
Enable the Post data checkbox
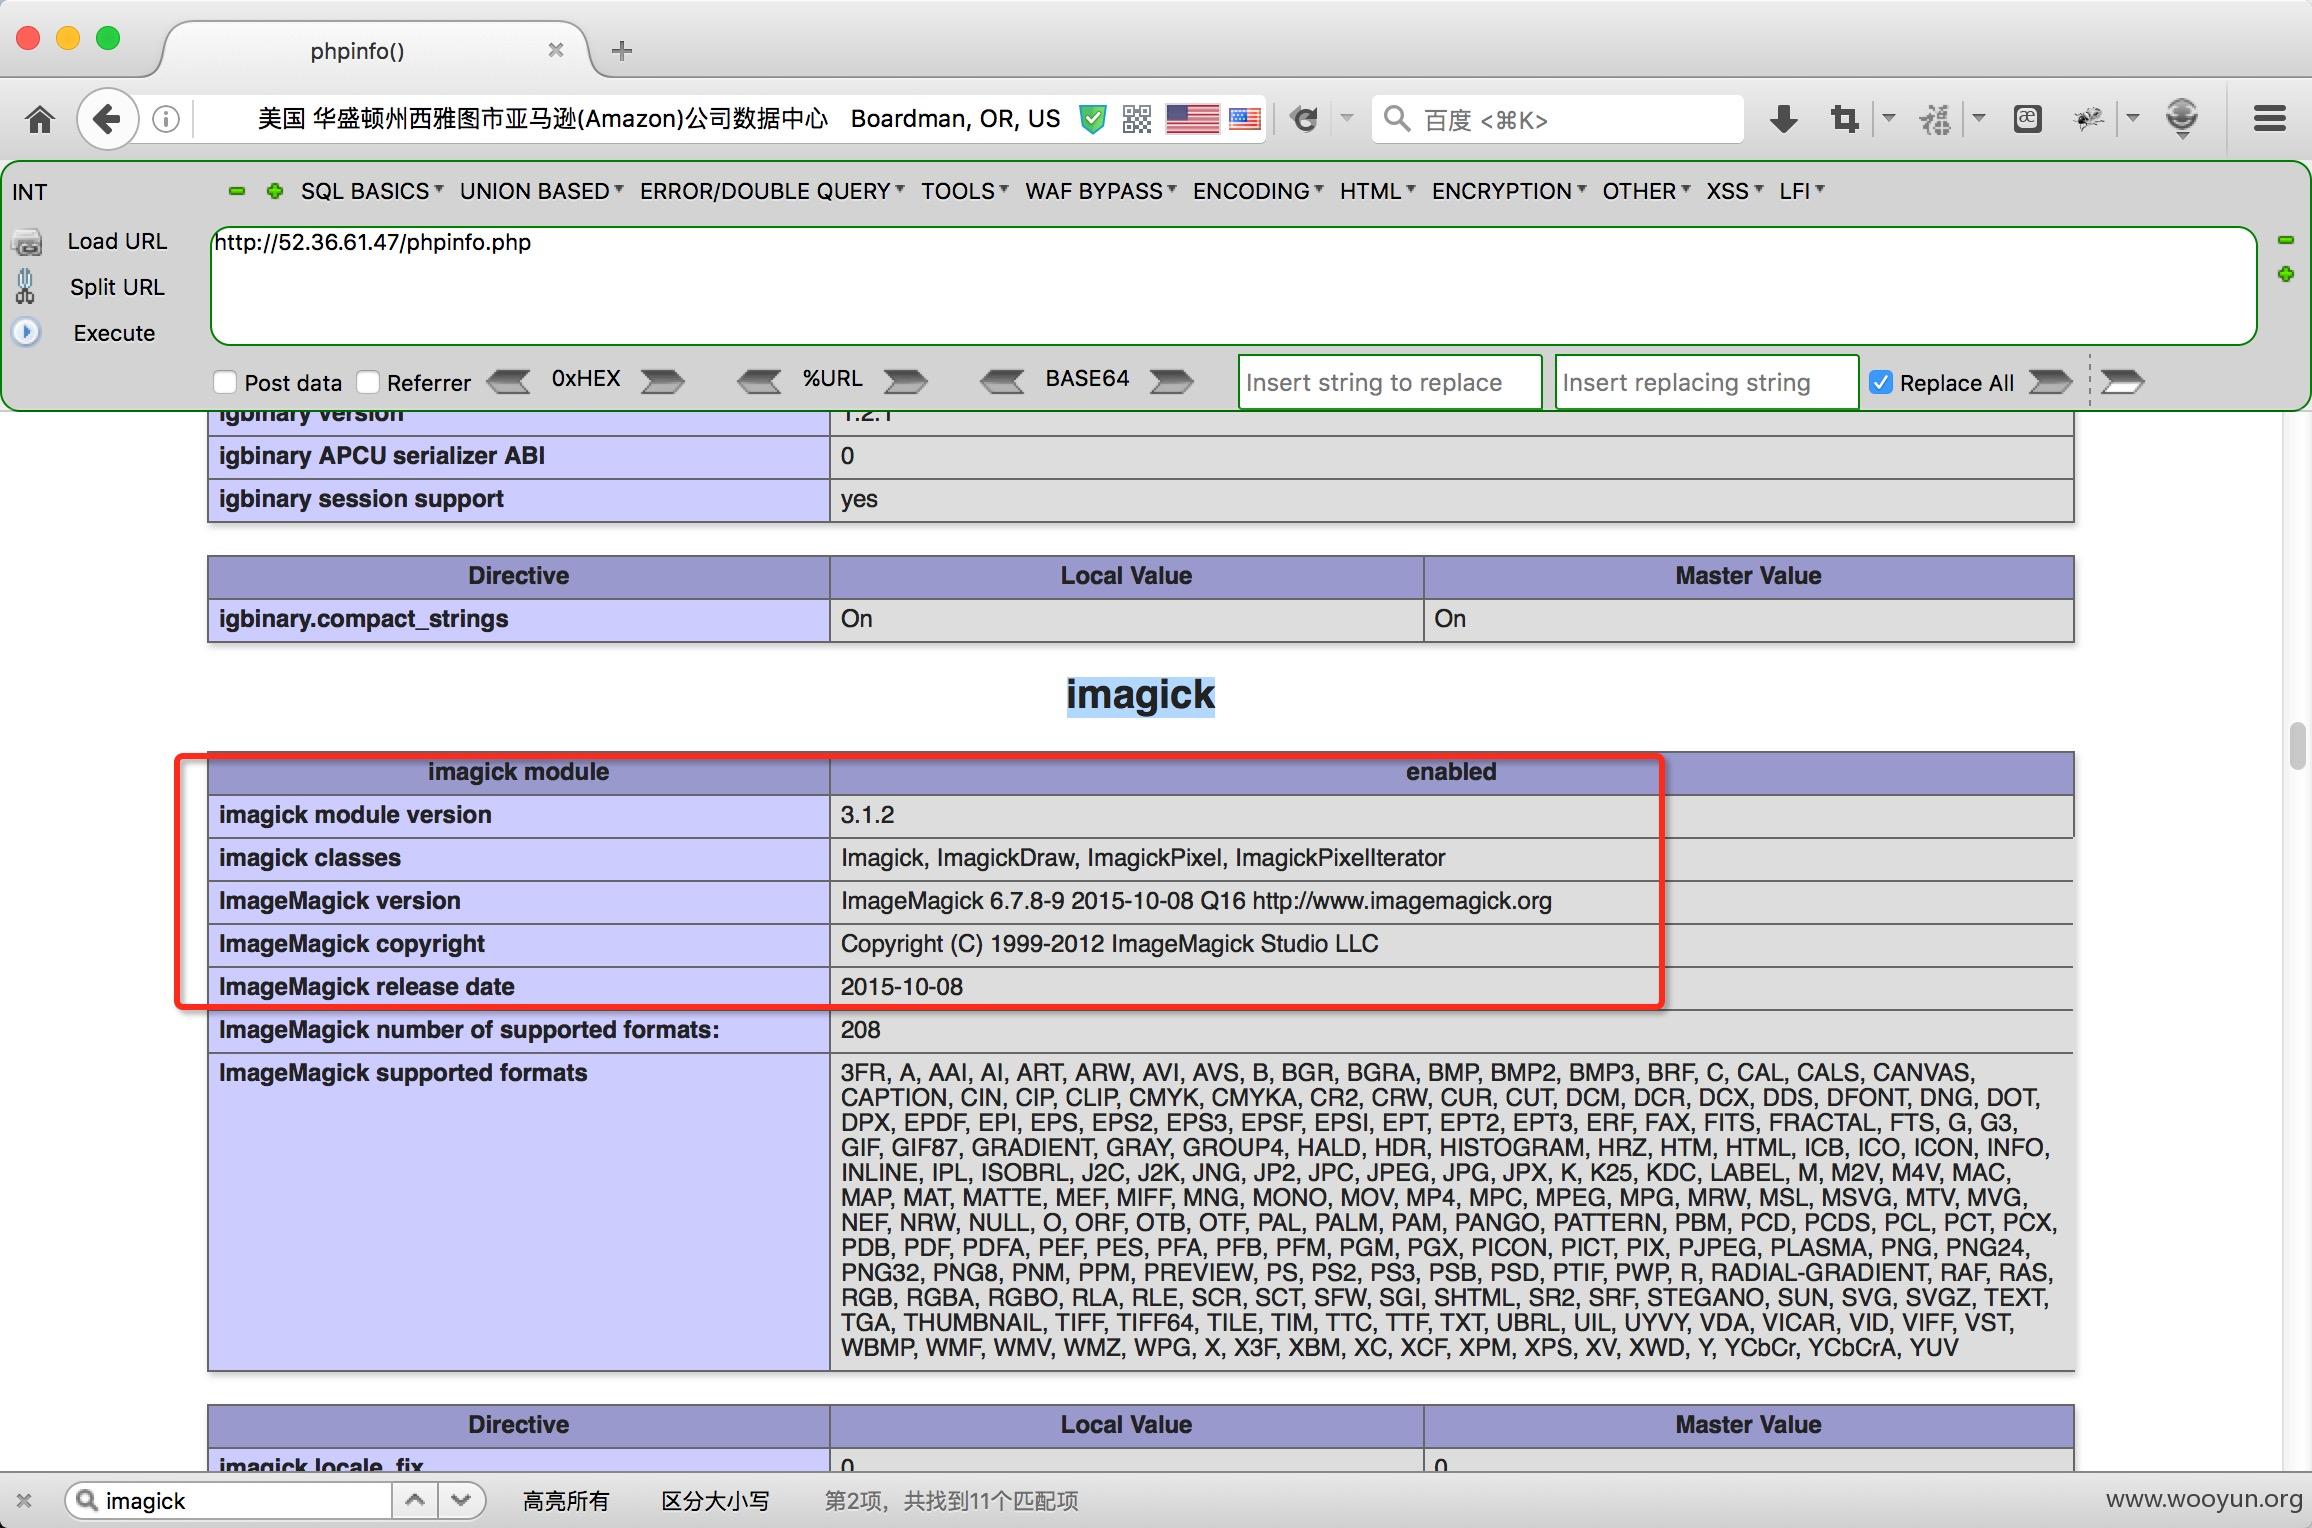(225, 382)
